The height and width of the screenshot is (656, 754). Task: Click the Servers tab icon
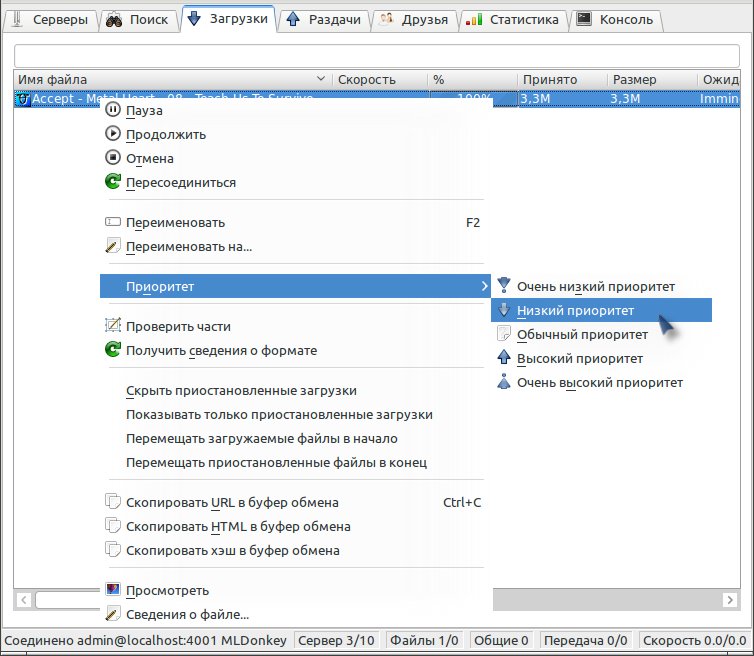(x=17, y=19)
